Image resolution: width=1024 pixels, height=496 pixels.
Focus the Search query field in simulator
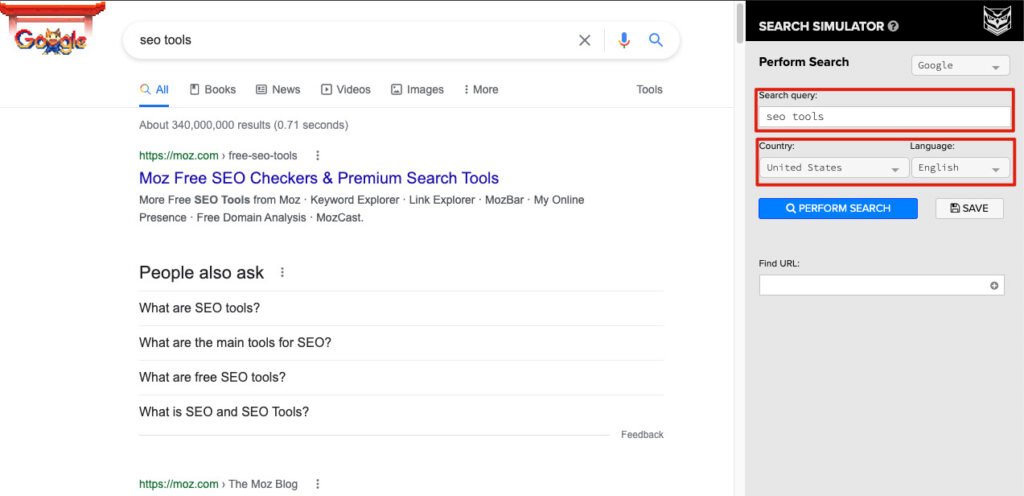pos(884,117)
